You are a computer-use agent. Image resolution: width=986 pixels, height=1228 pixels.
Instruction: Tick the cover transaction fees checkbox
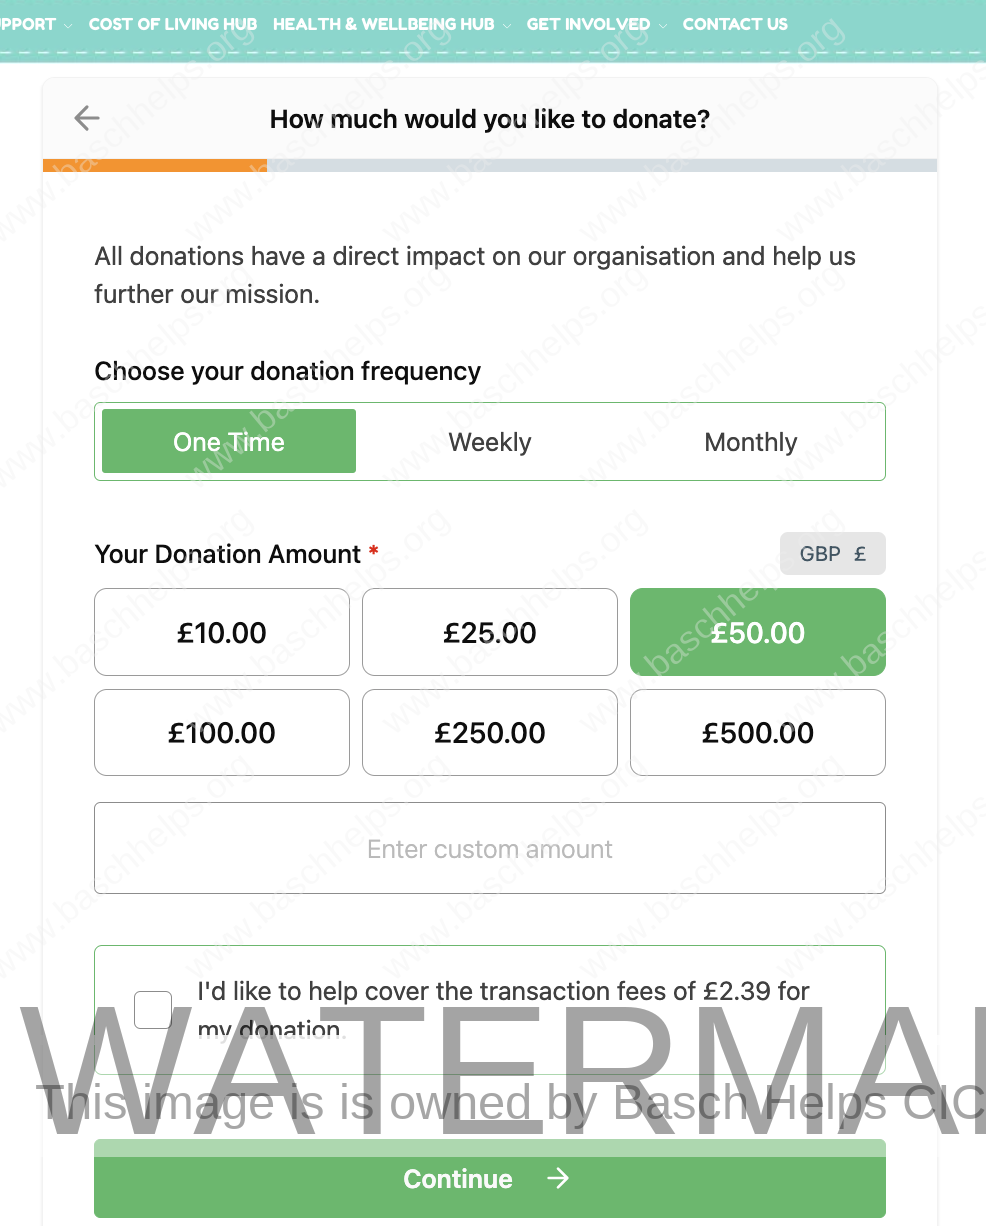coord(153,1010)
